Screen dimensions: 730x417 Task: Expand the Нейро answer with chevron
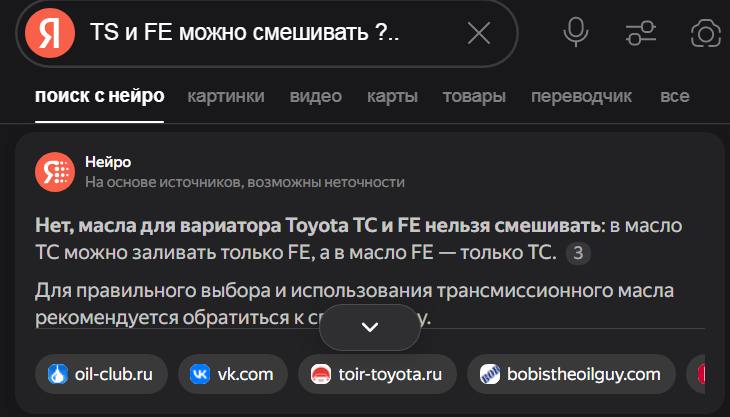369,327
